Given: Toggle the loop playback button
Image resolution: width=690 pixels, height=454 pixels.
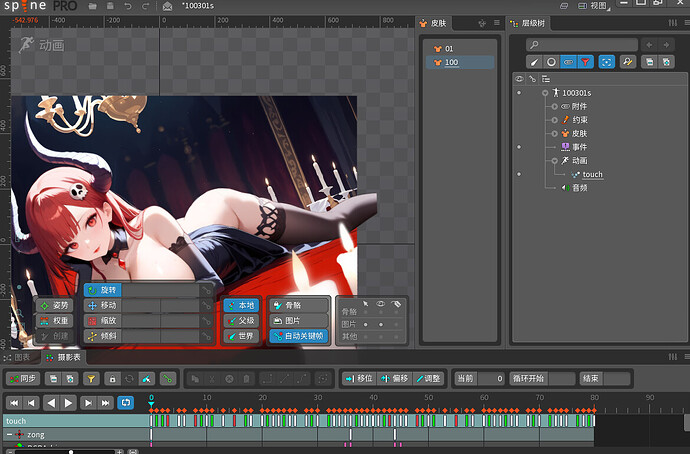Looking at the screenshot, I should click(x=125, y=403).
